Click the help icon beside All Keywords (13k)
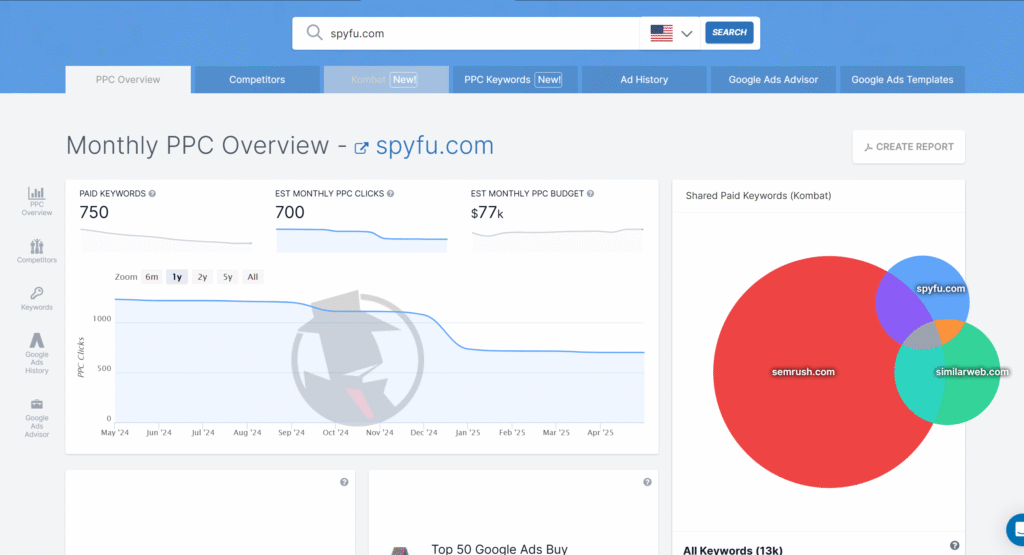 click(955, 545)
